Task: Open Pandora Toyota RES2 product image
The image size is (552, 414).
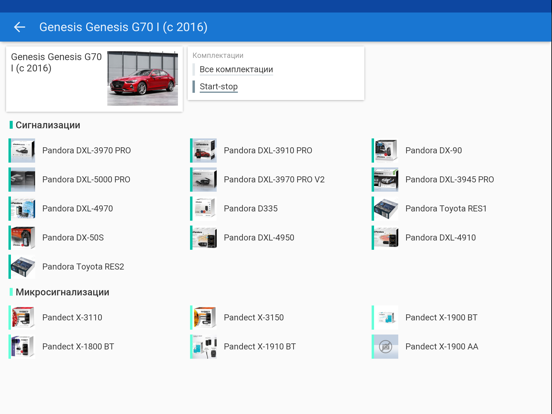Action: coord(23,266)
